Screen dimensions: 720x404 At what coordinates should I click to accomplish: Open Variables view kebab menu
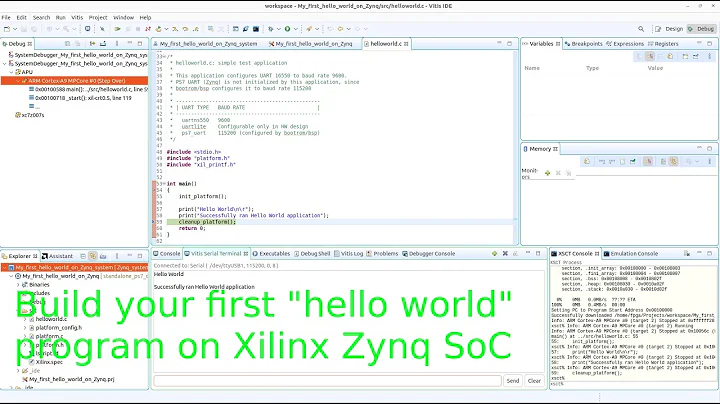coord(709,56)
